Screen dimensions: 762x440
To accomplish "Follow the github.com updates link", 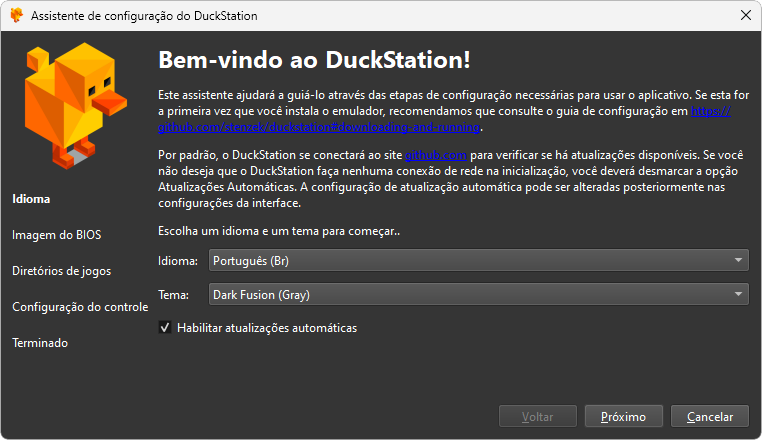I will (436, 156).
